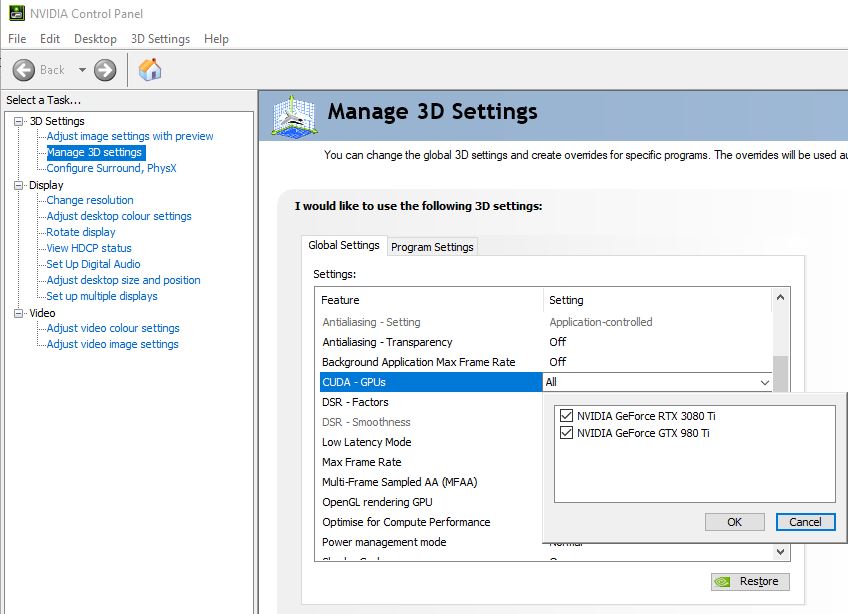The height and width of the screenshot is (614, 848).
Task: Click the Forward arrow icon in toolbar
Action: coord(105,70)
